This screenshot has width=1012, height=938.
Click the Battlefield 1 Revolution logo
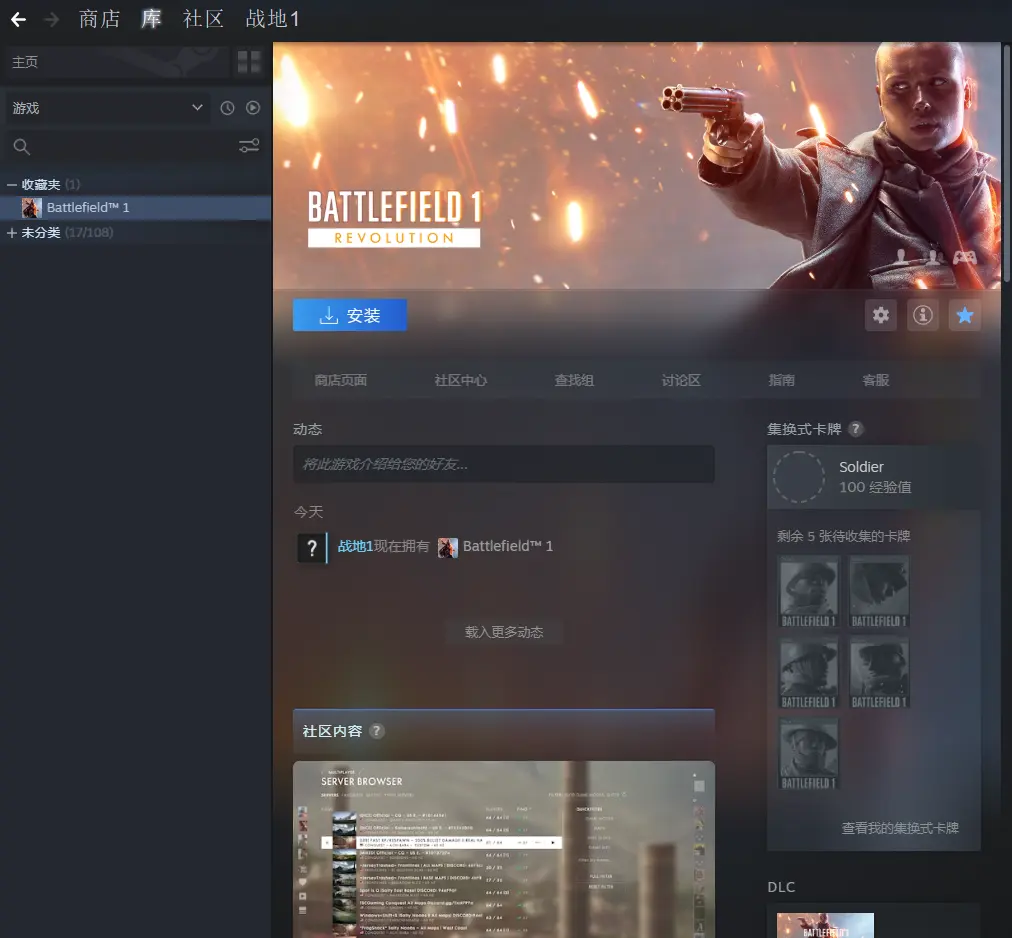pos(394,218)
